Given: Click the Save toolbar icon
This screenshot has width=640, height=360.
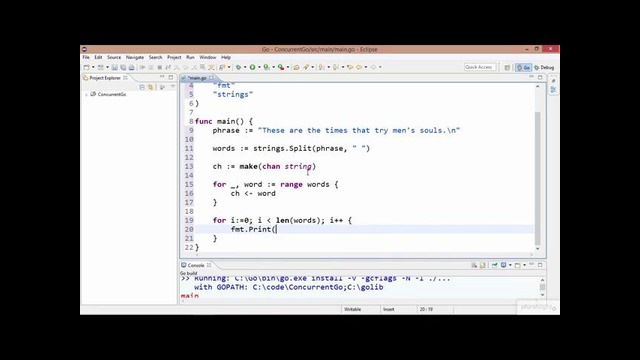Looking at the screenshot, I should point(115,67).
